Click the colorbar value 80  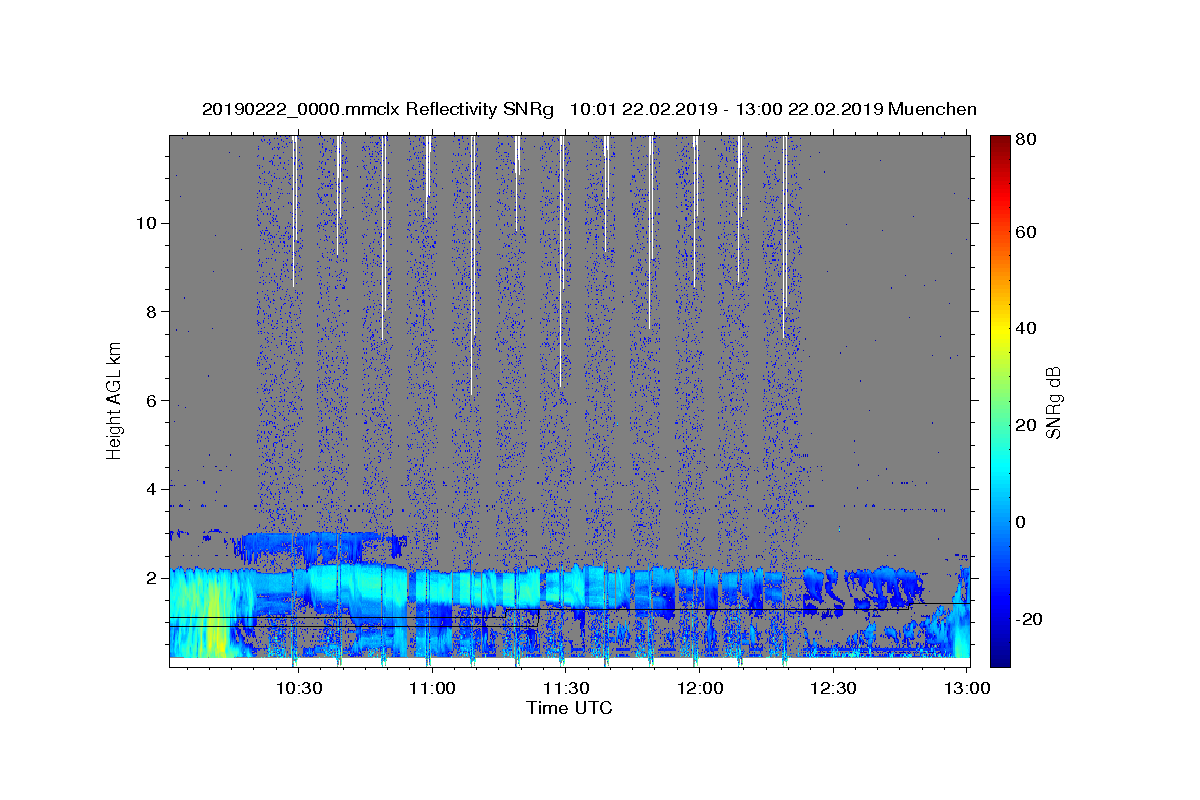coord(1026,140)
